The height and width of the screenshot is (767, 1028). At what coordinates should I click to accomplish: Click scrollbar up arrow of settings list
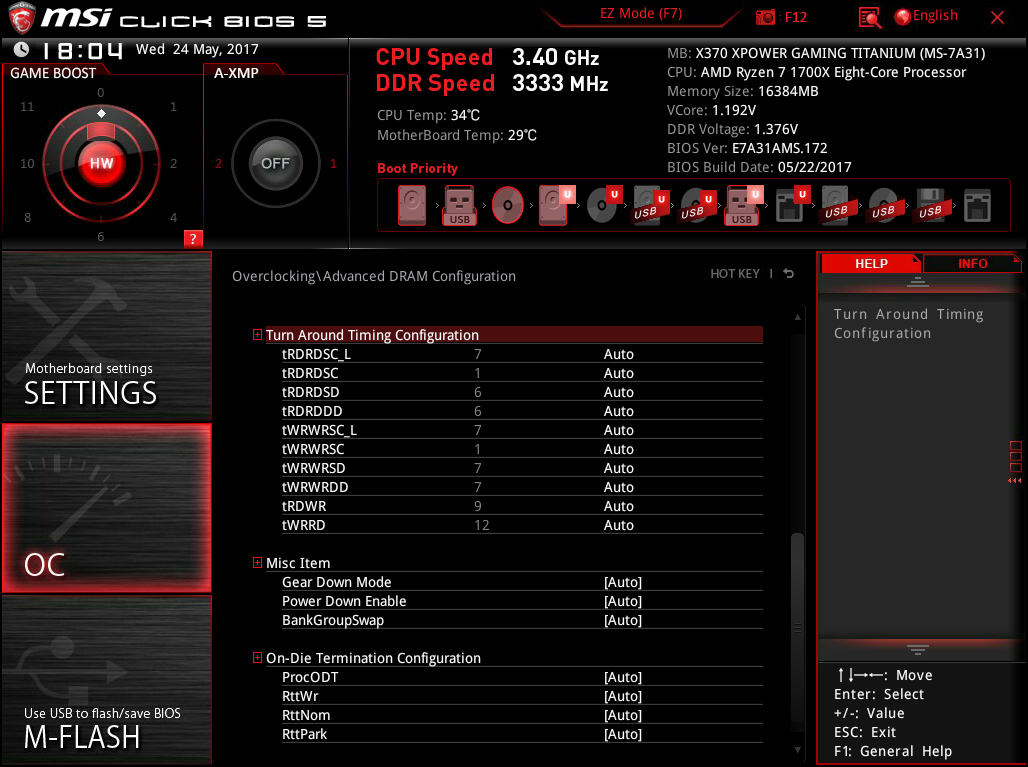(798, 317)
